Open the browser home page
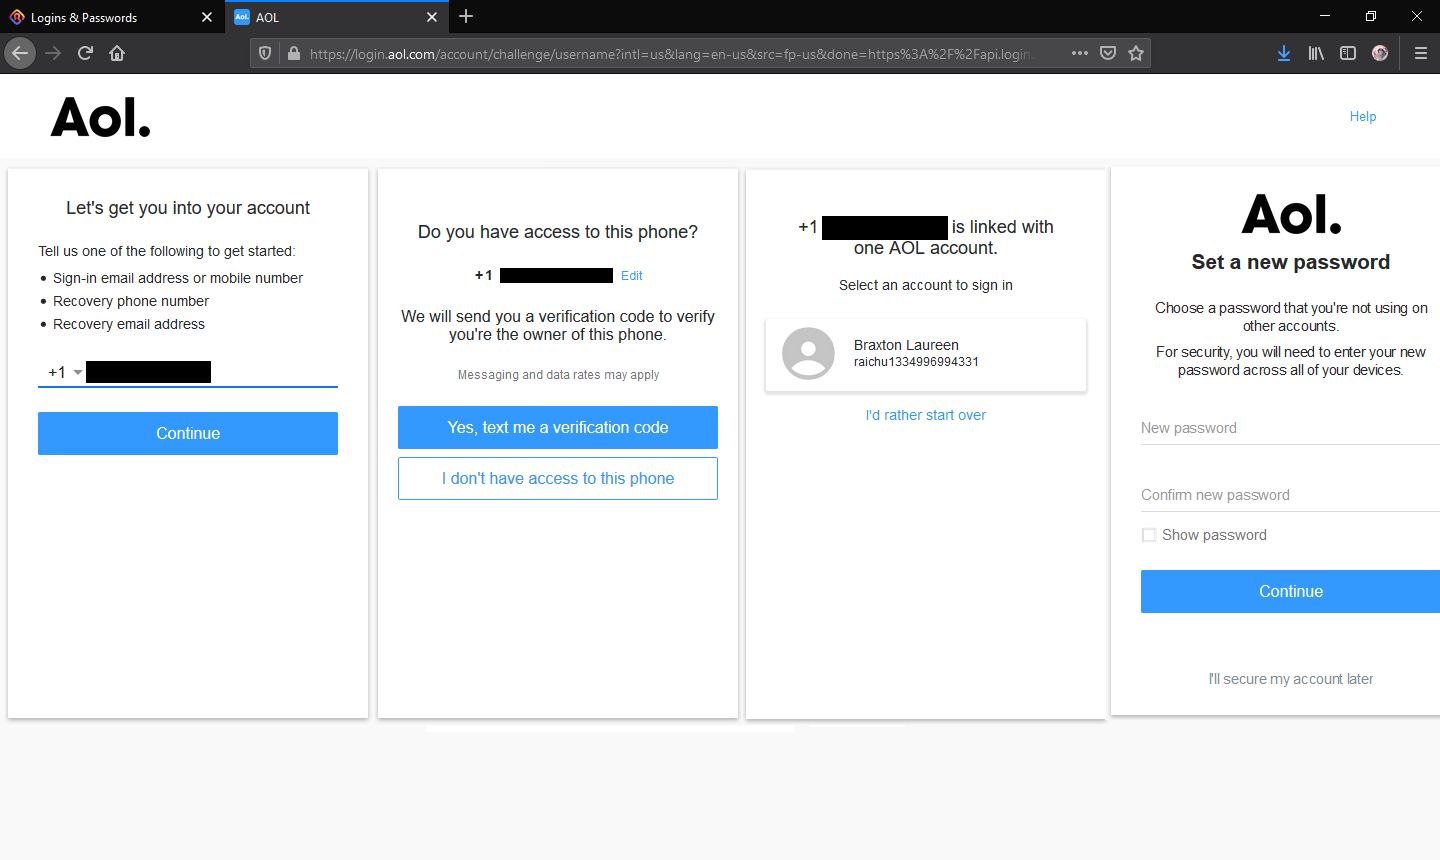The height and width of the screenshot is (860, 1440). coord(117,53)
